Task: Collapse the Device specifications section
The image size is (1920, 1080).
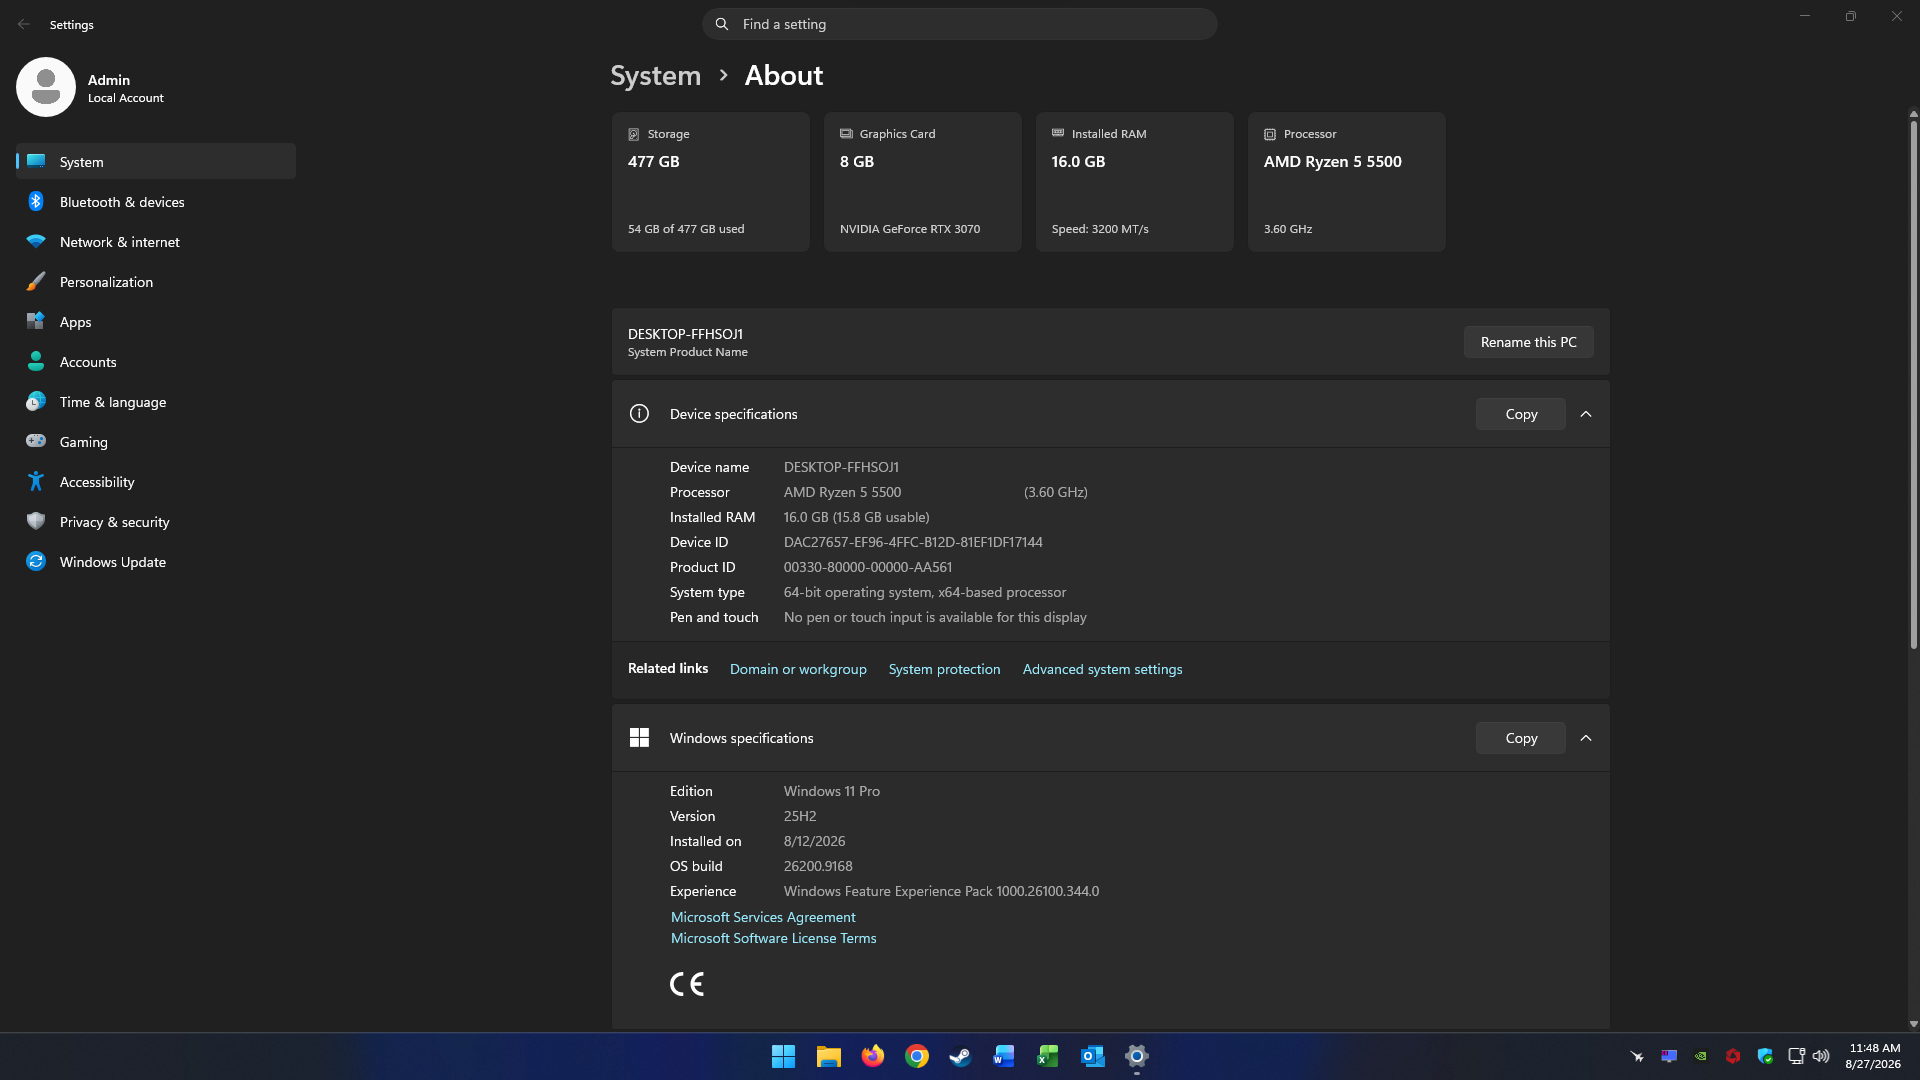Action: click(x=1586, y=414)
